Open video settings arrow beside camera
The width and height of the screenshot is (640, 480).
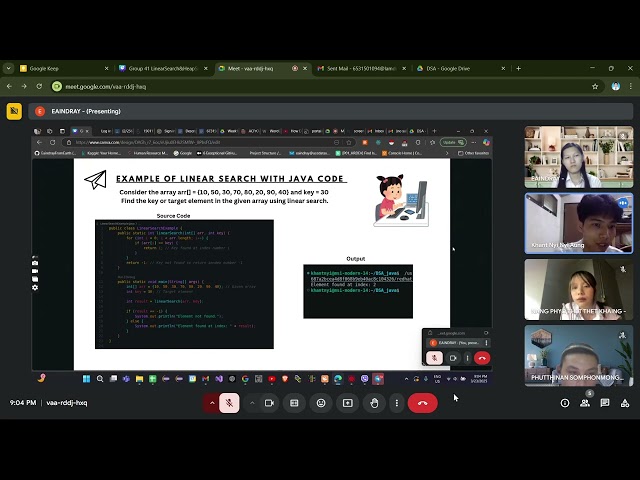click(252, 403)
